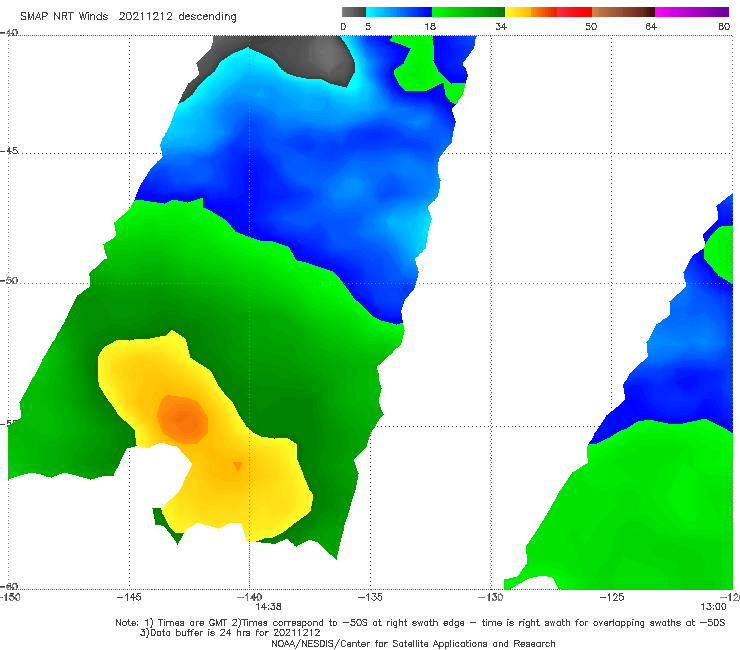Click the longitude label '-150'
This screenshot has width=740, height=650.
9,598
